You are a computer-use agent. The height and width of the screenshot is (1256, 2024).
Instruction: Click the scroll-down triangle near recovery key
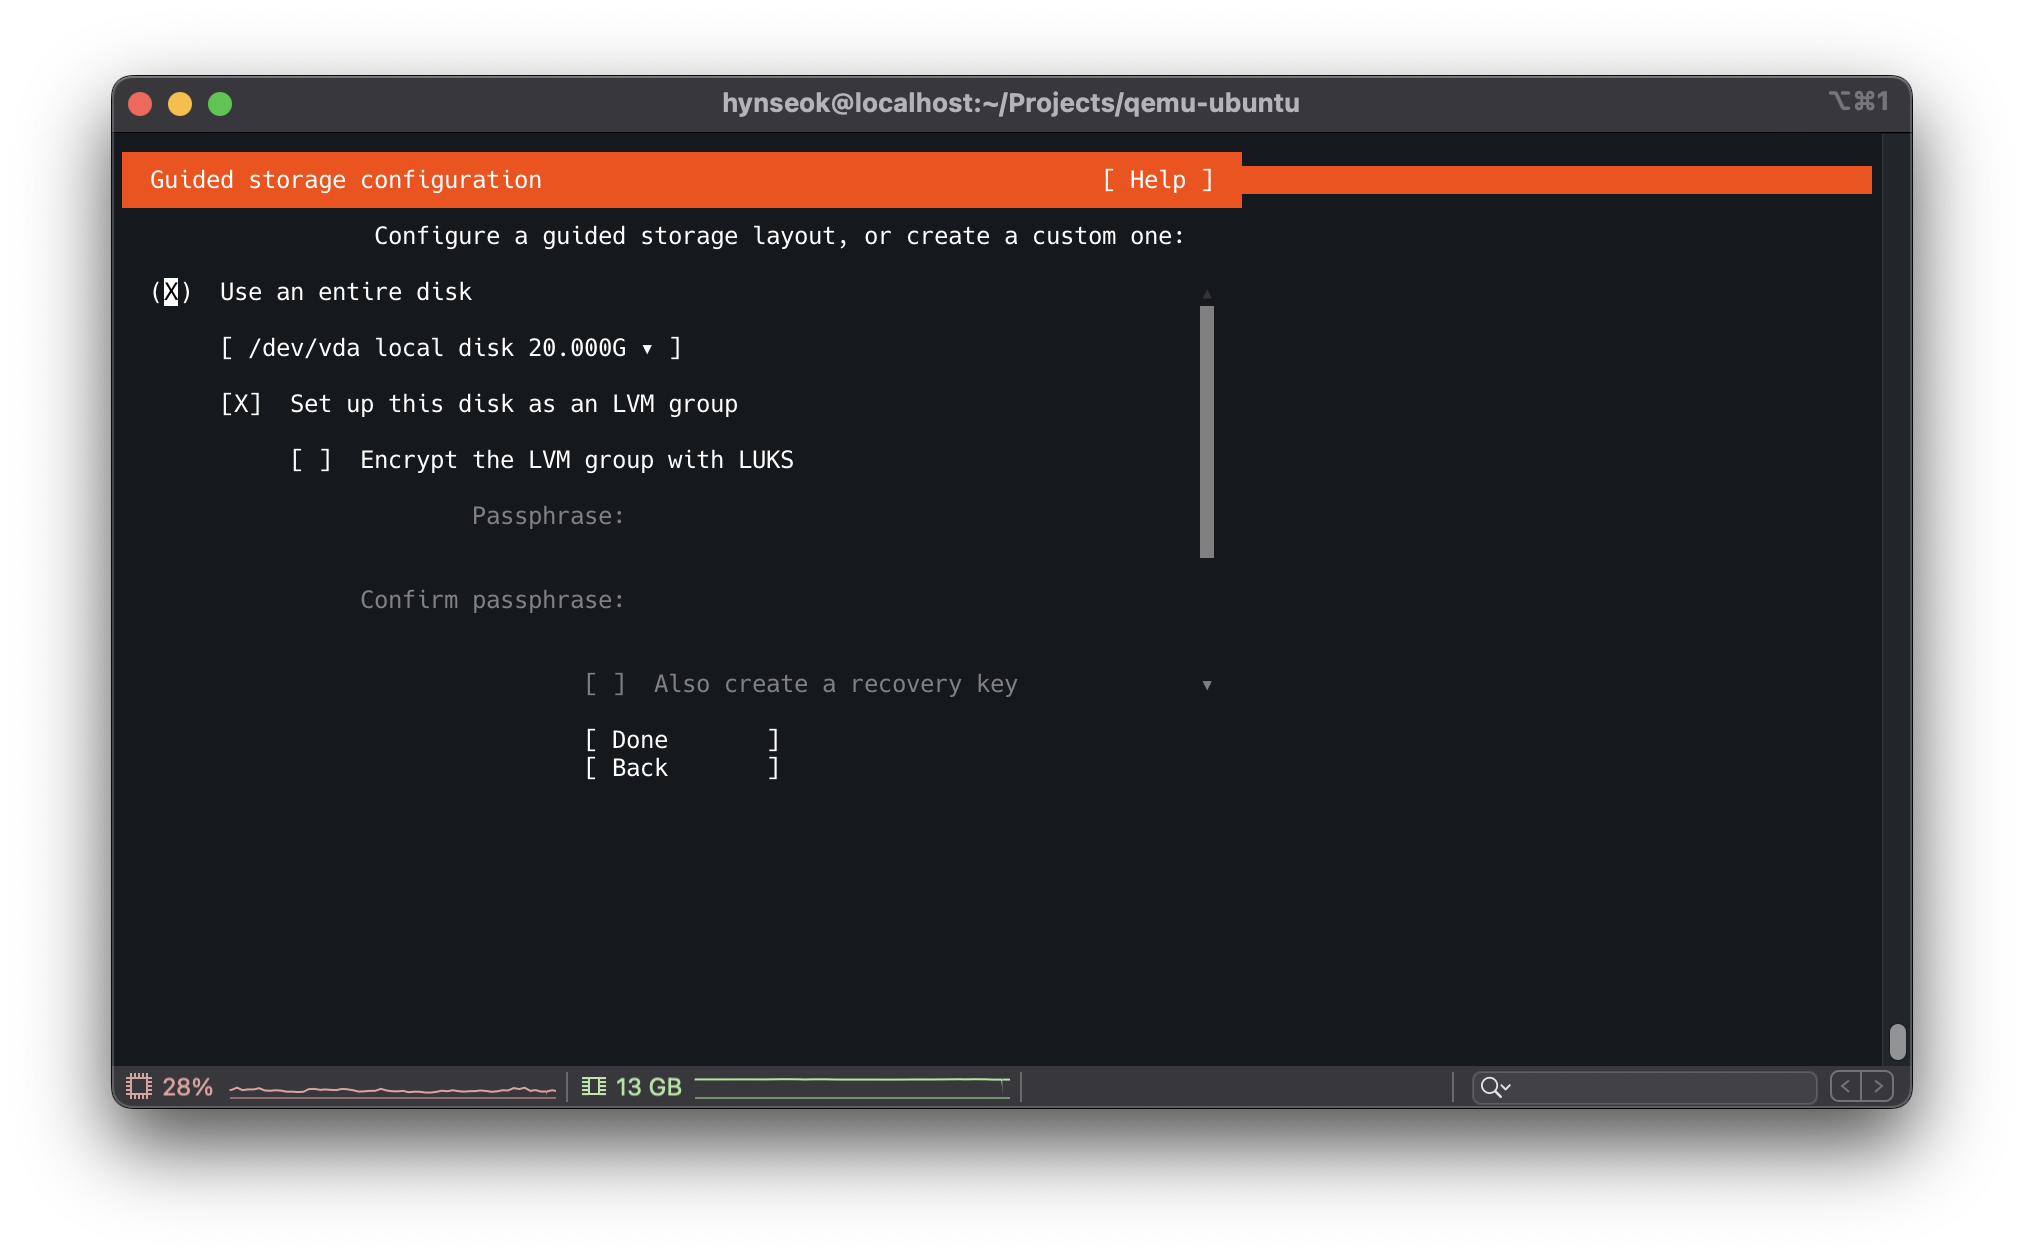coord(1207,685)
